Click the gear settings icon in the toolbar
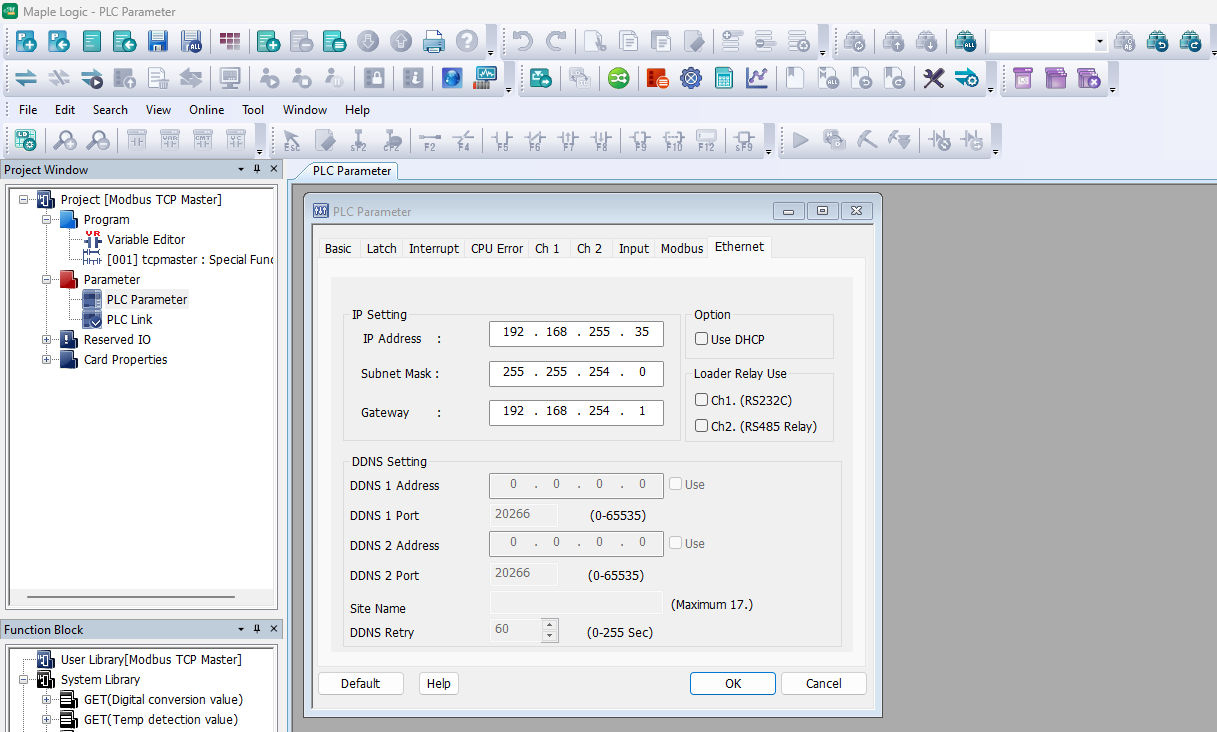Image resolution: width=1217 pixels, height=732 pixels. click(x=690, y=78)
